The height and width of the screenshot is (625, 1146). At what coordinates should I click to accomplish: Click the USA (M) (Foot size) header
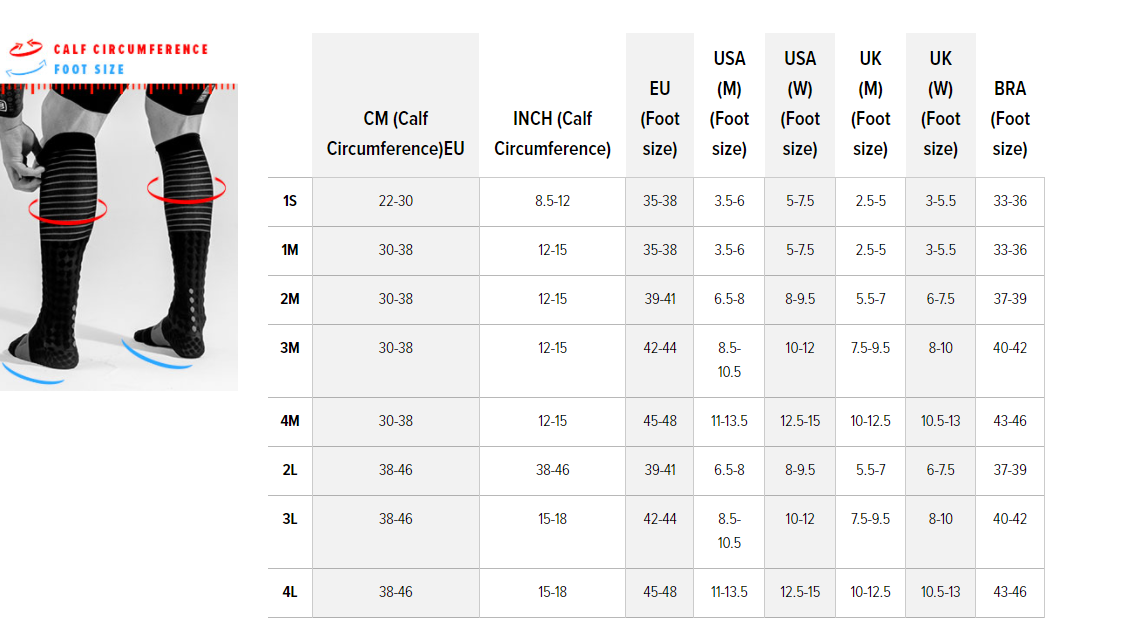[x=729, y=103]
